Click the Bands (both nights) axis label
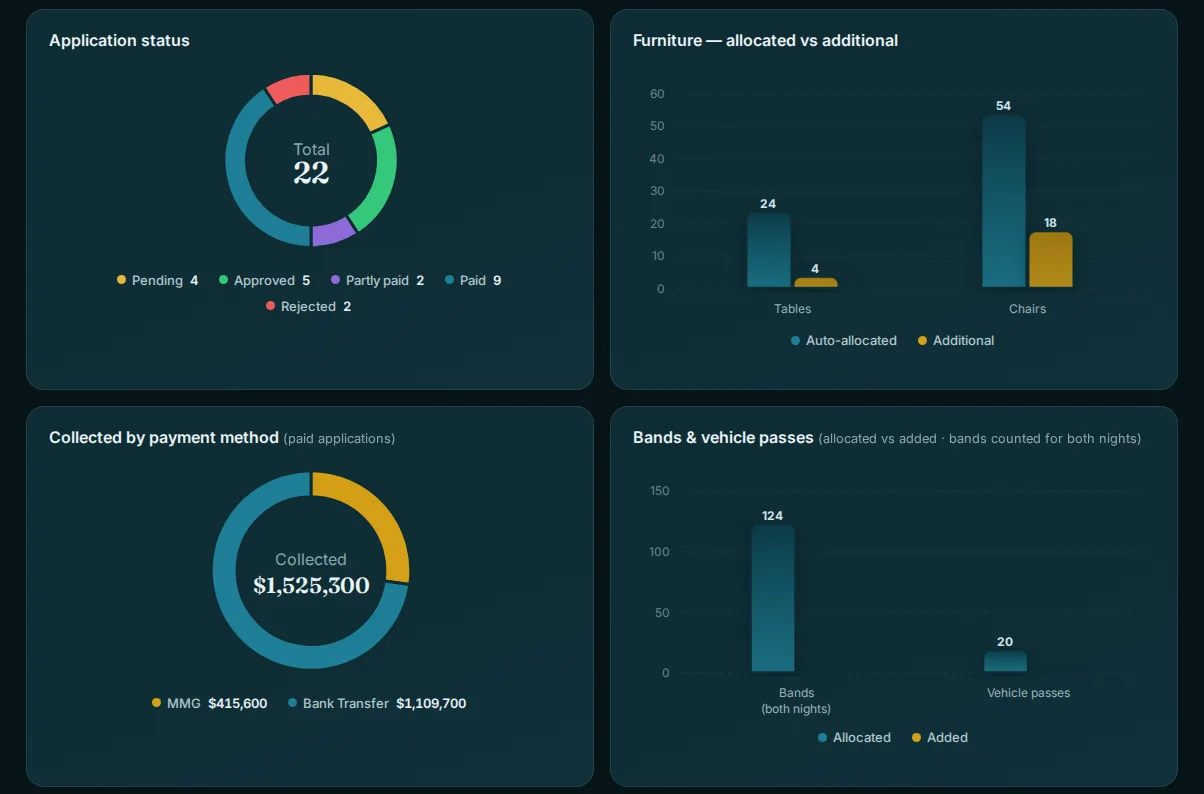1204x794 pixels. (x=796, y=700)
